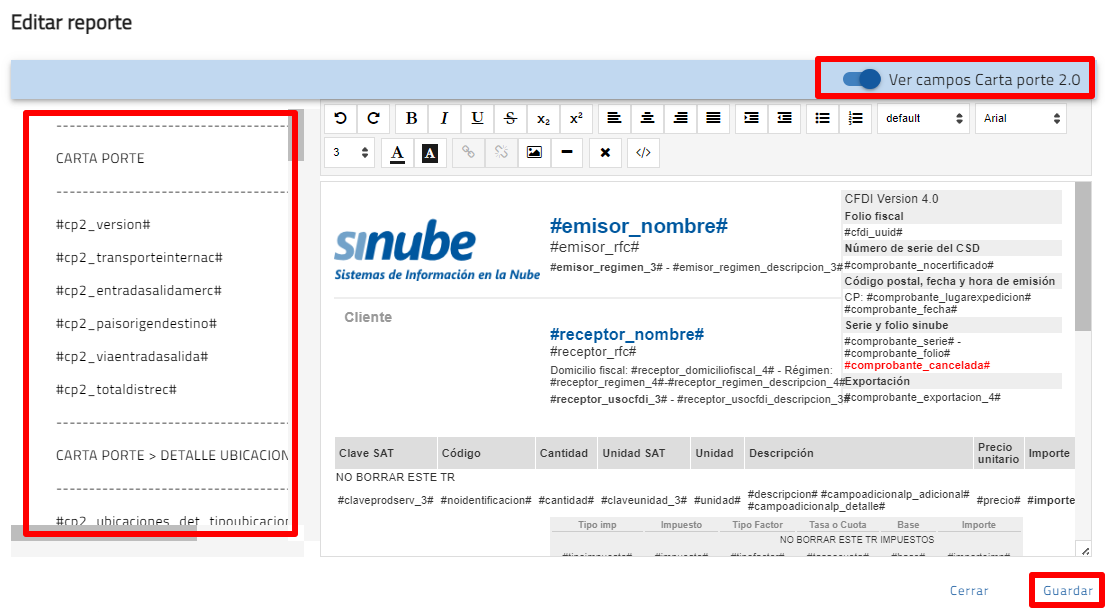Click the Cerrar link

[x=968, y=591]
